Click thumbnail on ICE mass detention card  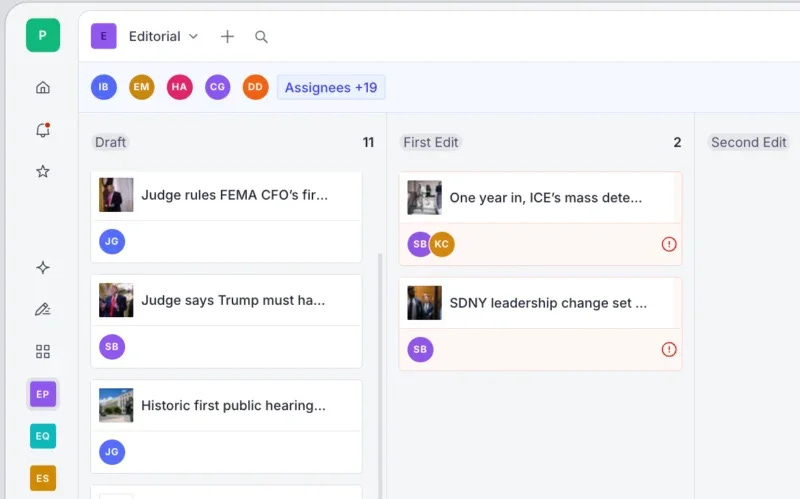pos(424,197)
